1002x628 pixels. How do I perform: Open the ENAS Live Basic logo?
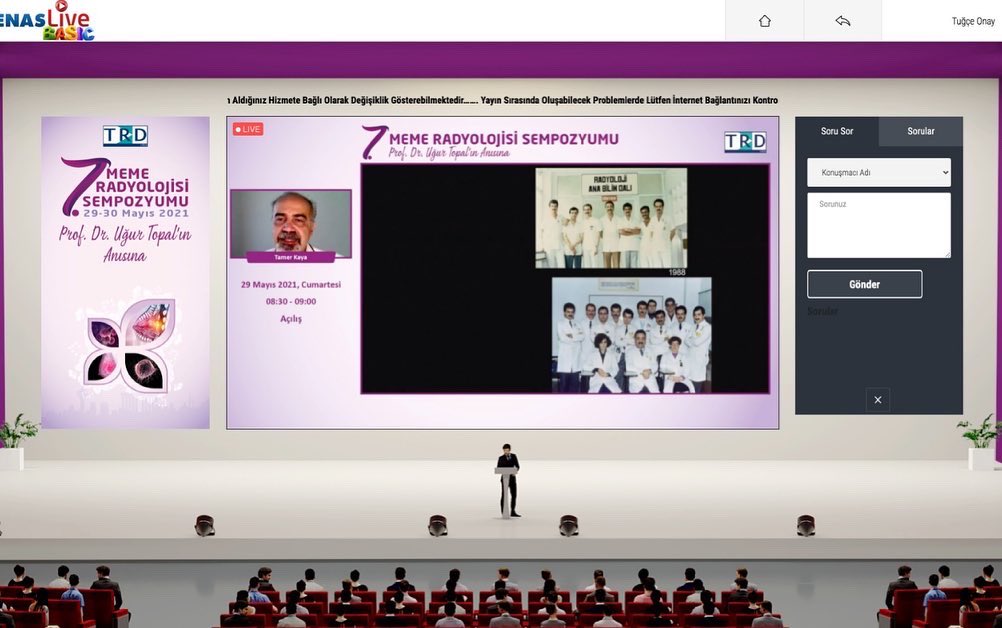pos(46,20)
